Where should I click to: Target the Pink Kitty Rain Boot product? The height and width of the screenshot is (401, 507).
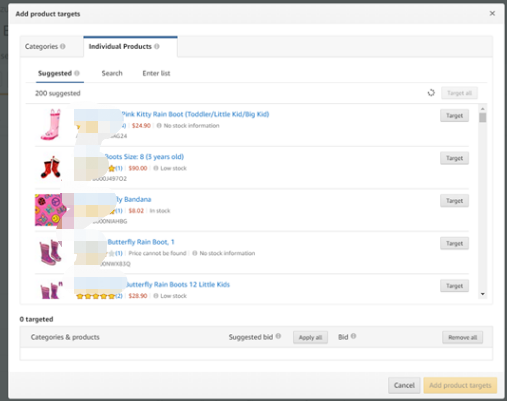tap(454, 116)
